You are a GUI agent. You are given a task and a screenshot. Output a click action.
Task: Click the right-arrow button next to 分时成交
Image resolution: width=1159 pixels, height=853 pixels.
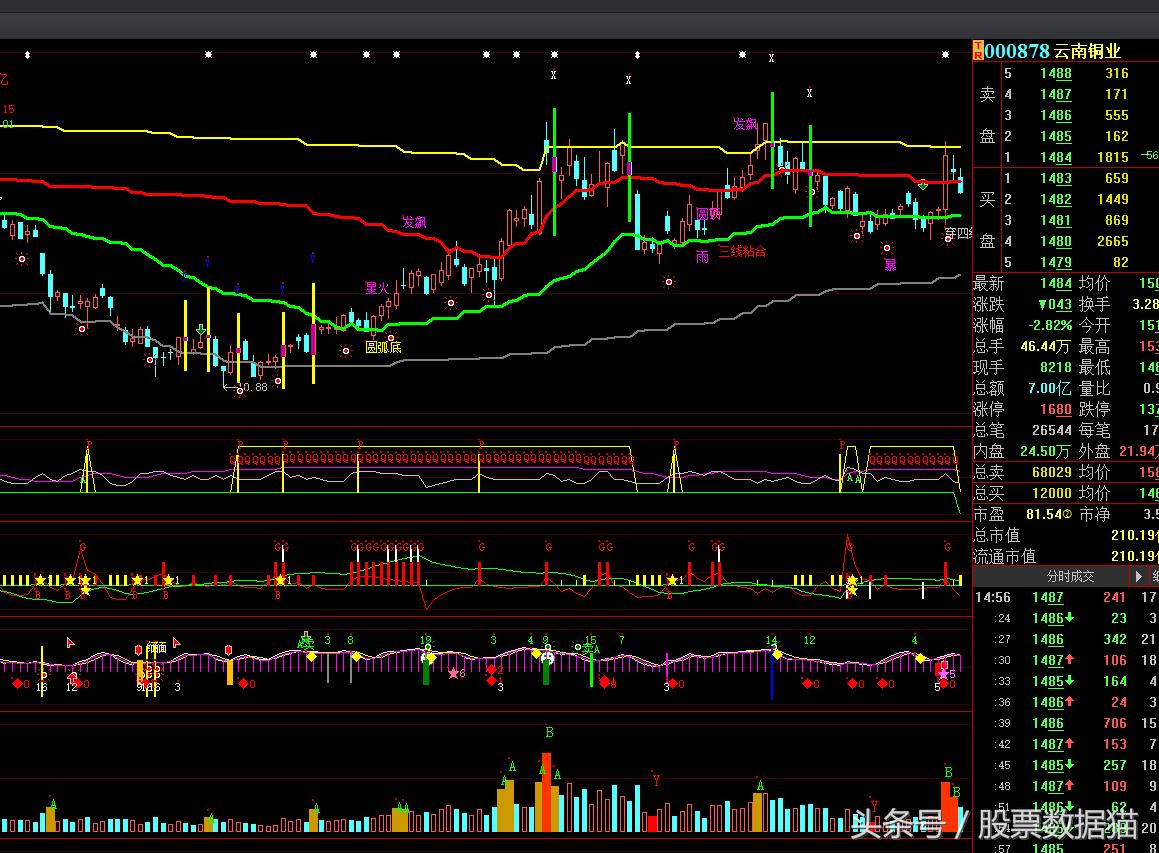[1138, 577]
